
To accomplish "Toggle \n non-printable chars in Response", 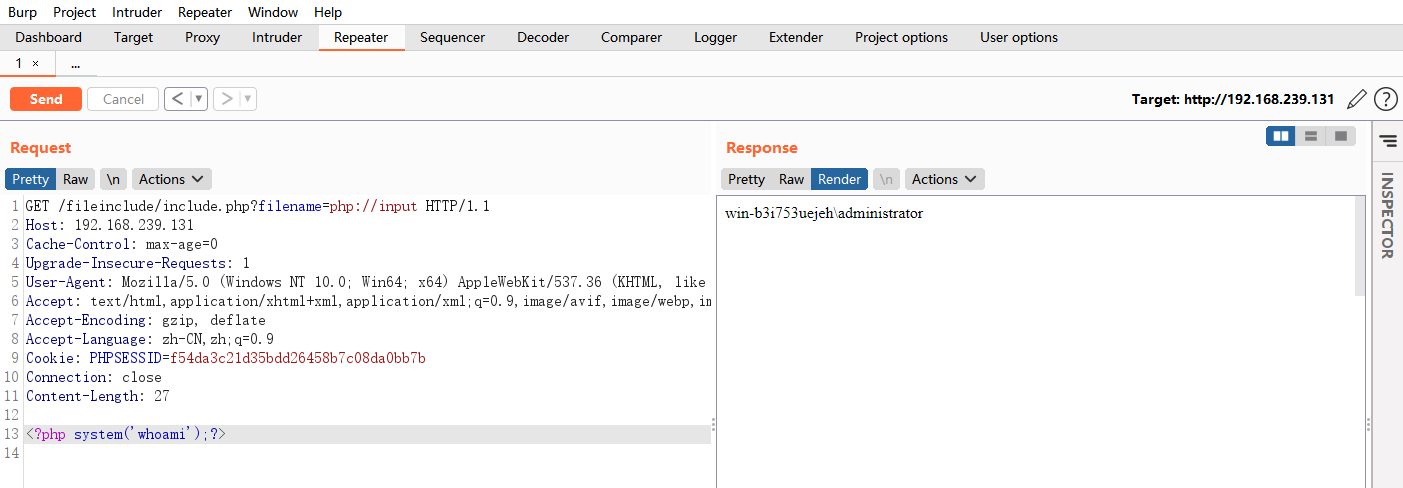I will 886,179.
